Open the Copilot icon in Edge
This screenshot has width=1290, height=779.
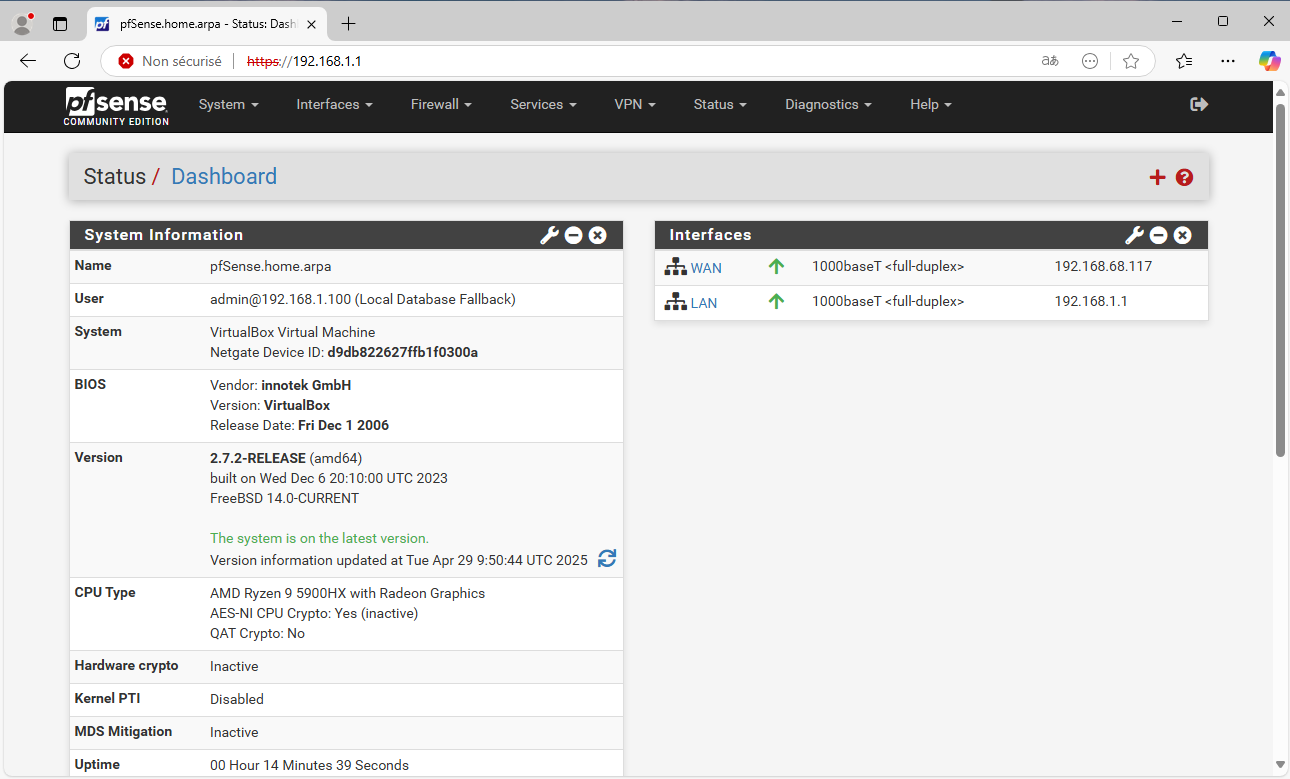coord(1269,61)
